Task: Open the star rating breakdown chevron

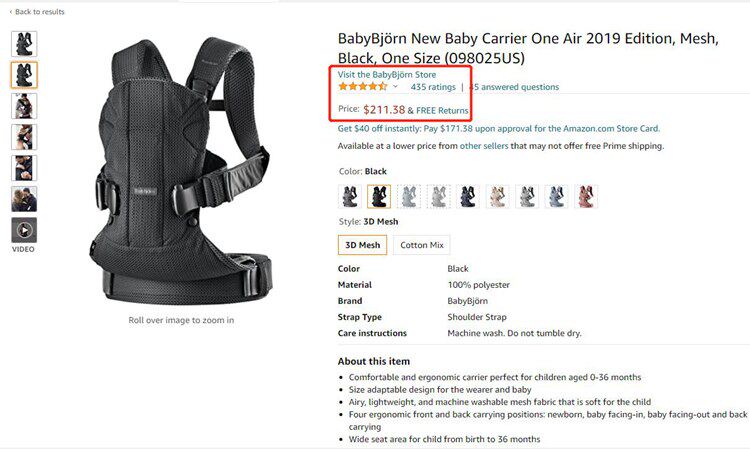Action: tap(396, 87)
